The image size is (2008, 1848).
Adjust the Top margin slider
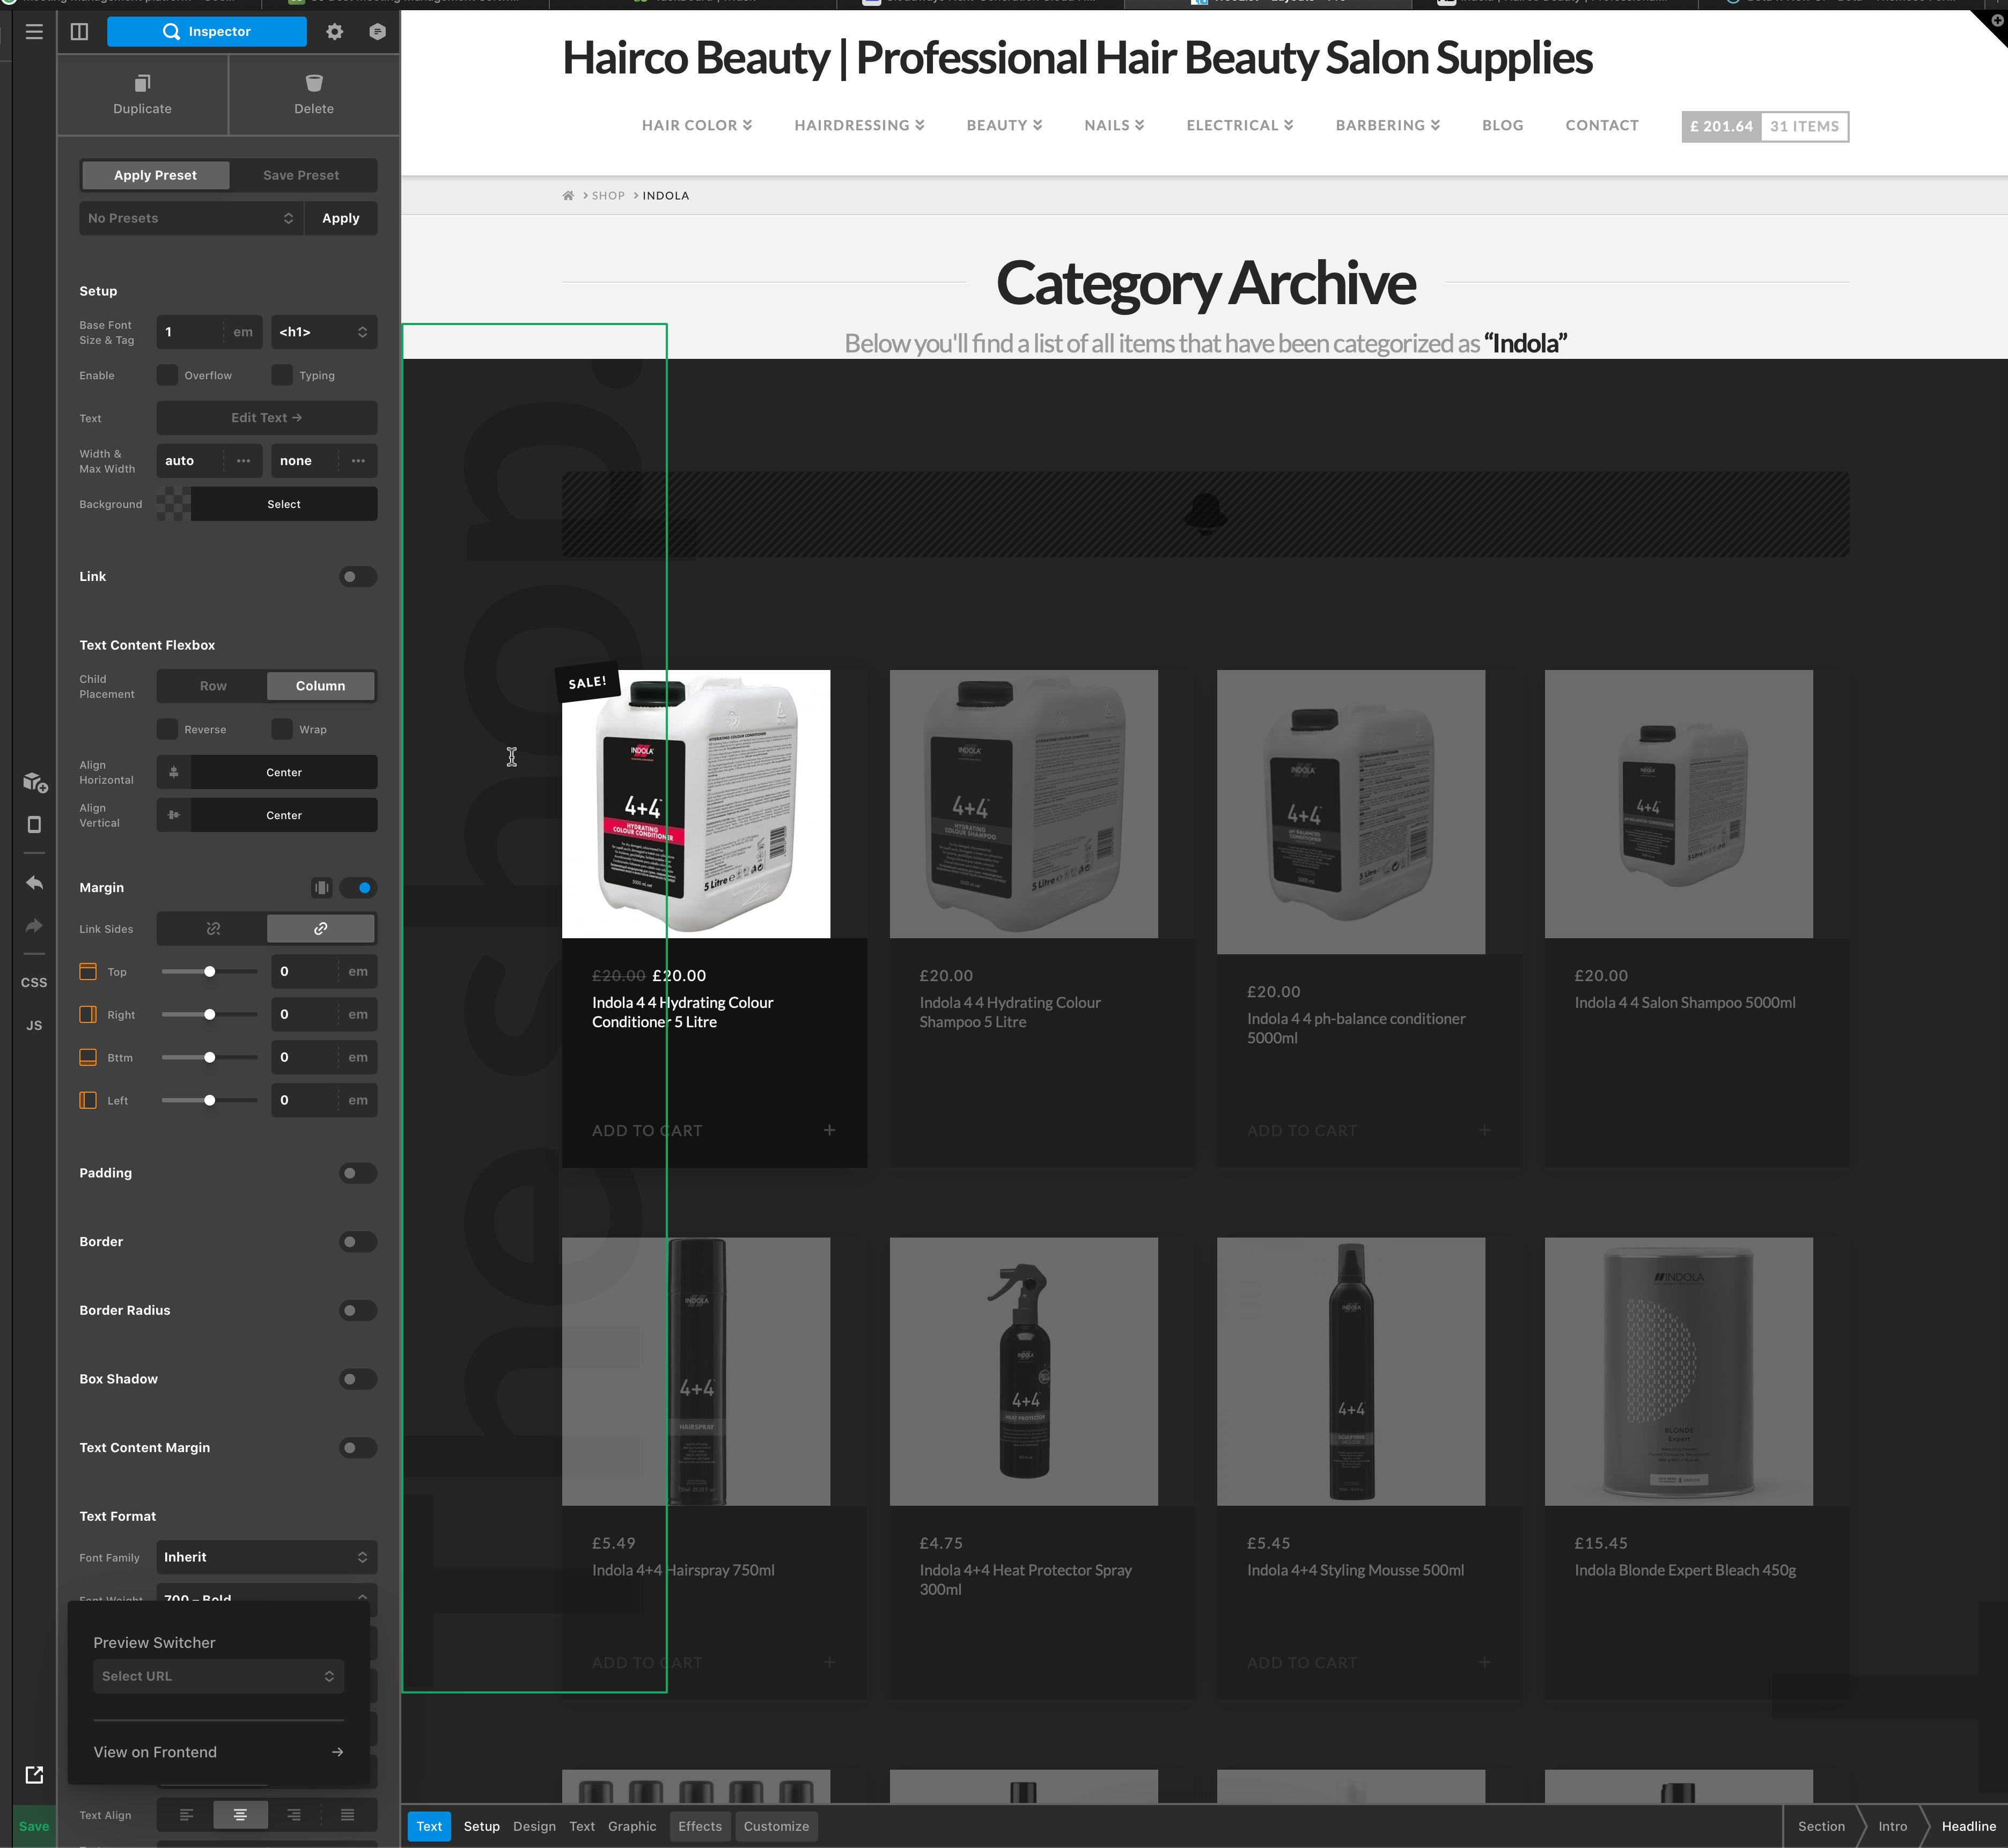pyautogui.click(x=209, y=972)
